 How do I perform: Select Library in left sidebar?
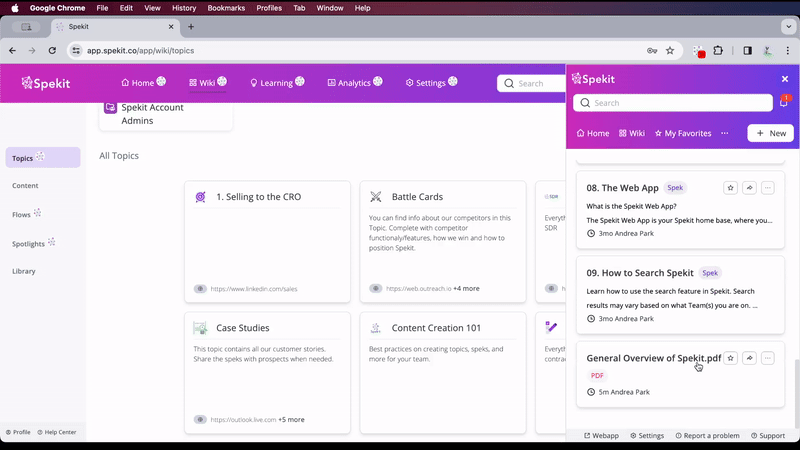(x=23, y=271)
